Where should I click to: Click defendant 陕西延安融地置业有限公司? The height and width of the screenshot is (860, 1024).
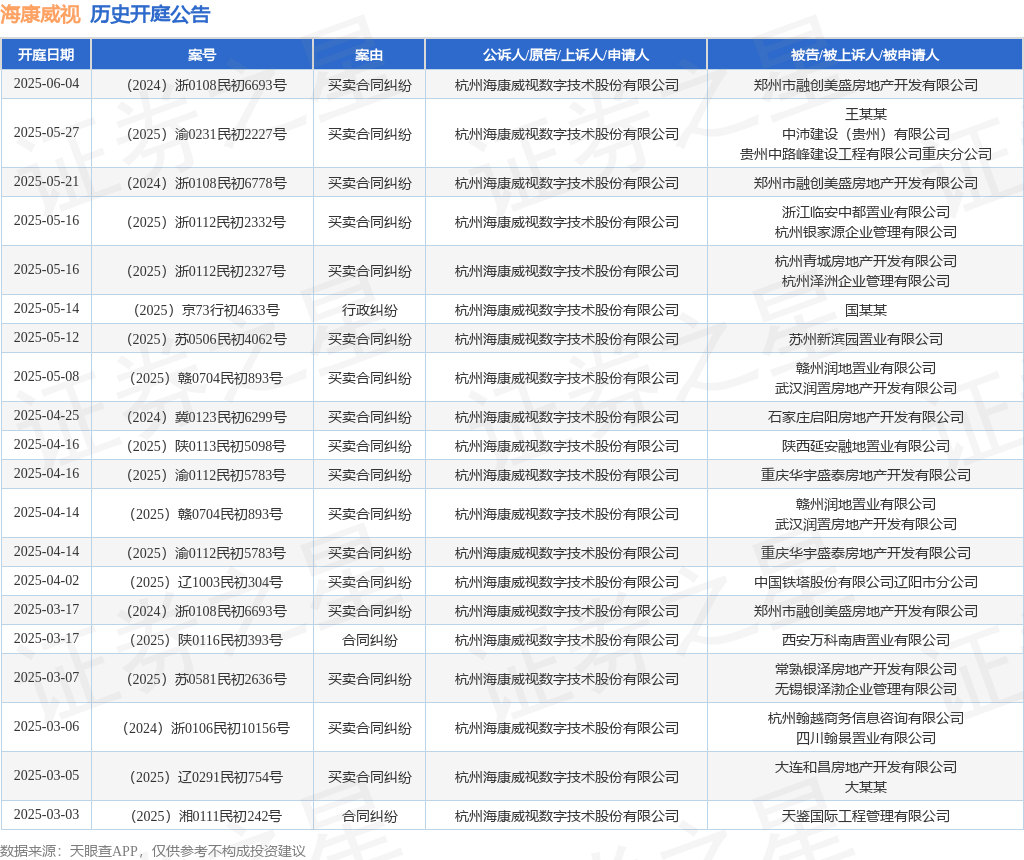point(865,446)
